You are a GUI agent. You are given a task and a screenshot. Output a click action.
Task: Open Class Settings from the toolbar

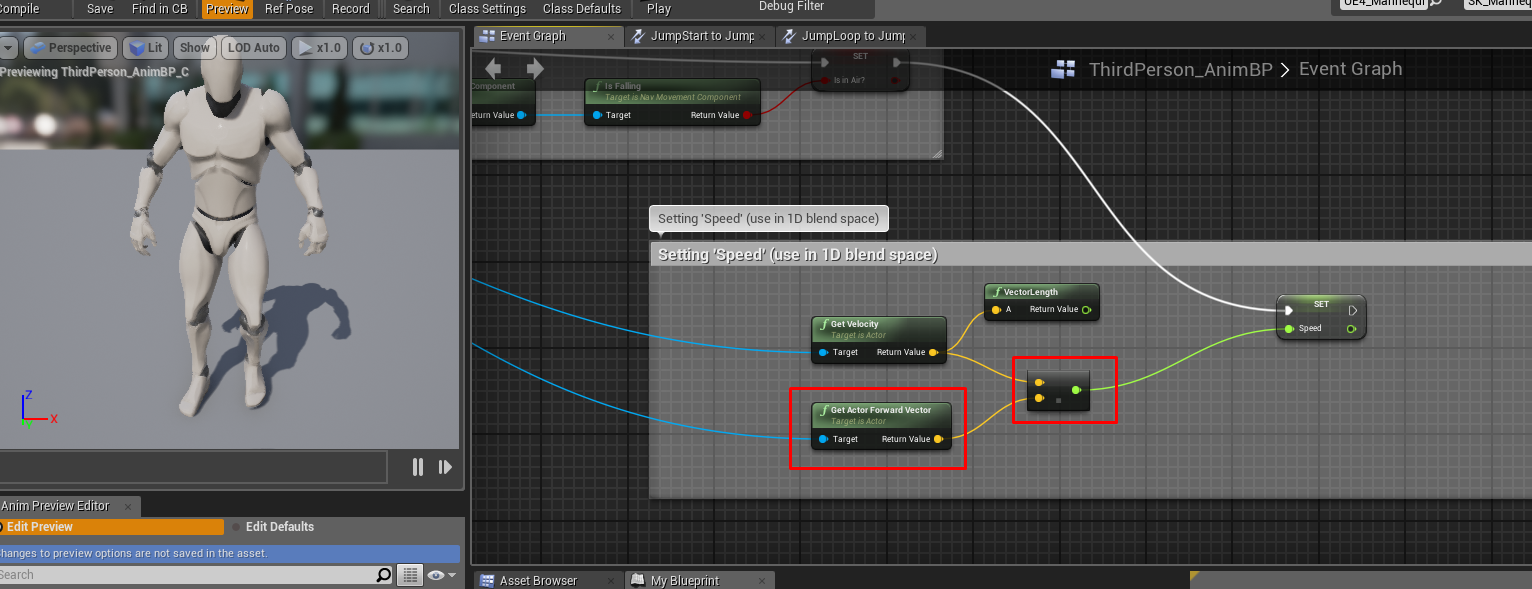tap(487, 9)
